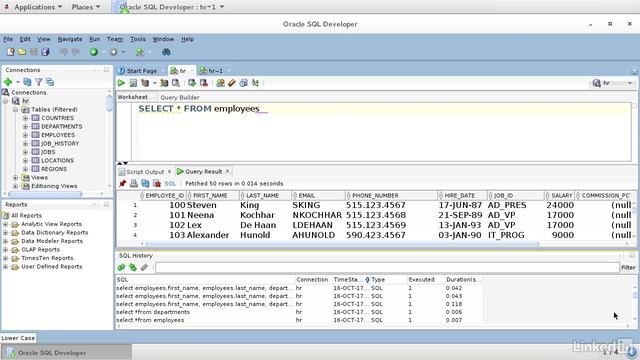Click the Replace icon in SQL History toolbar
The image size is (640, 360).
point(133,267)
